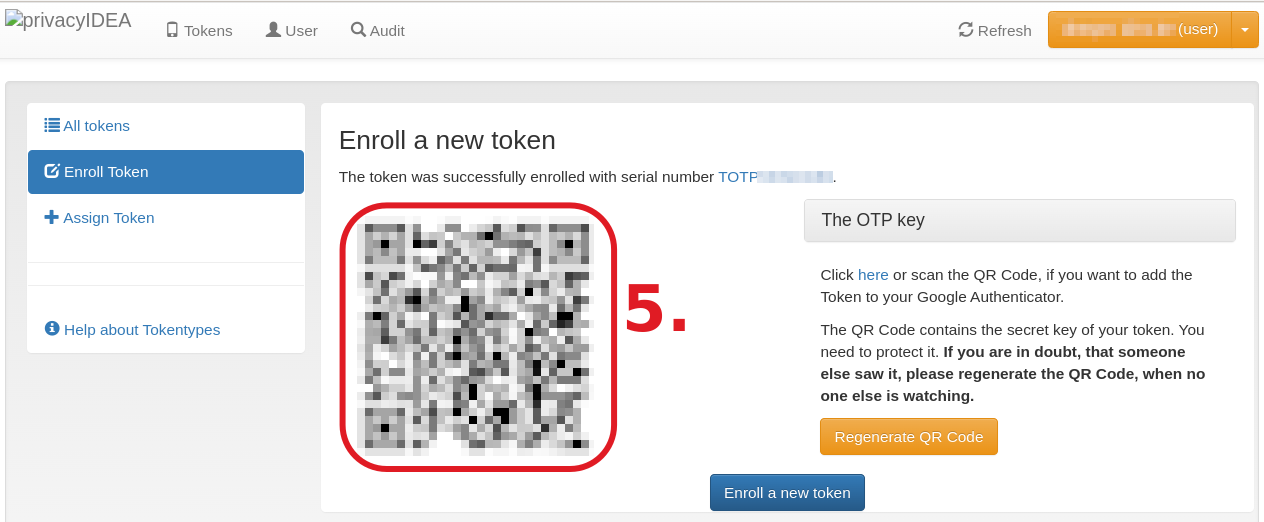Select the Assign Token sidebar label

point(109,218)
